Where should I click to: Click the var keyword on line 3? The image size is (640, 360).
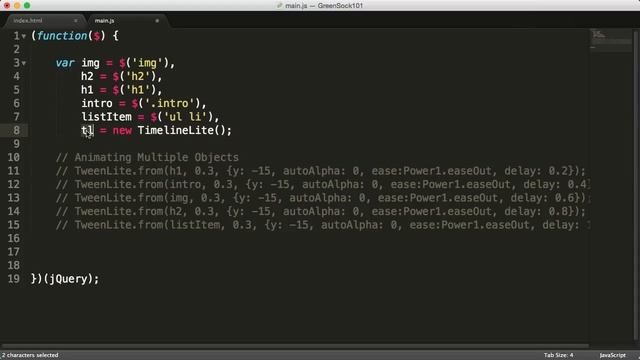(65, 63)
